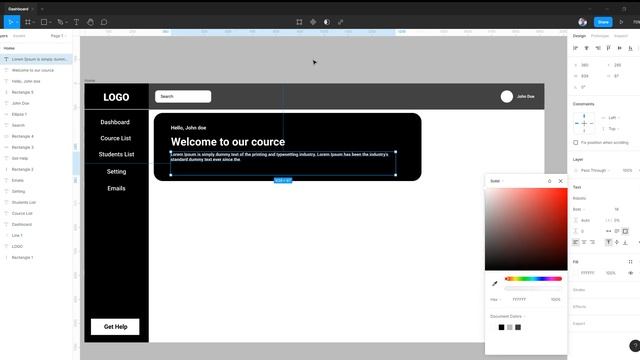Click the text align center icon
Screen dimensions: 640x360
coord(584,242)
